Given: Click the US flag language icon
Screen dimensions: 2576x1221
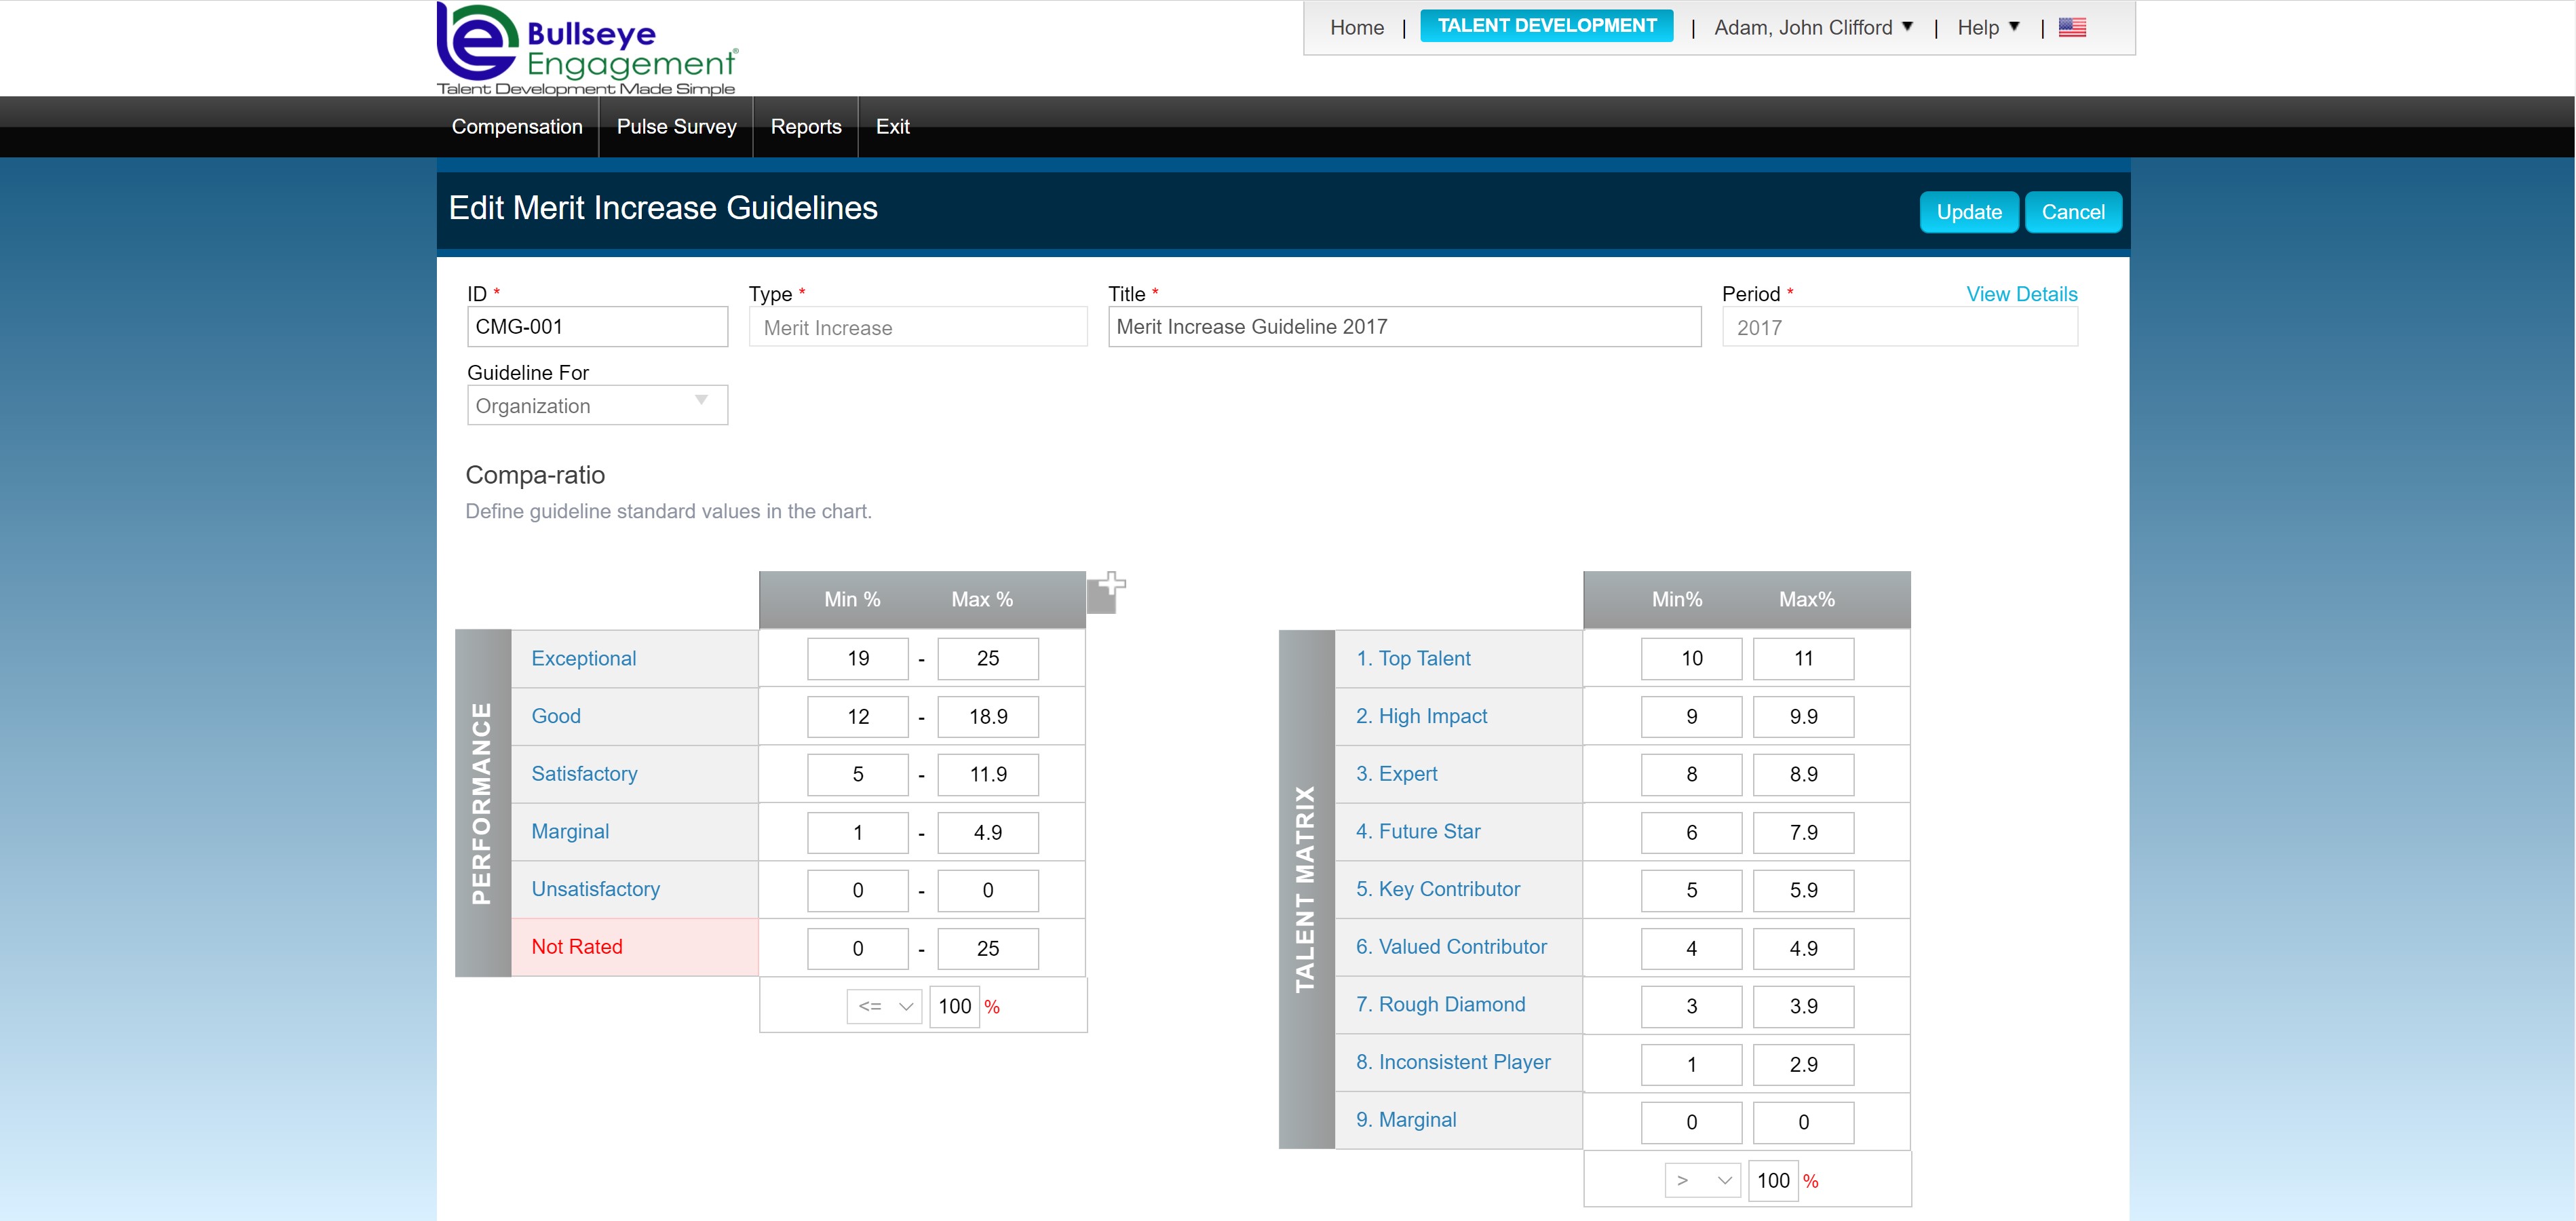Looking at the screenshot, I should point(2072,28).
